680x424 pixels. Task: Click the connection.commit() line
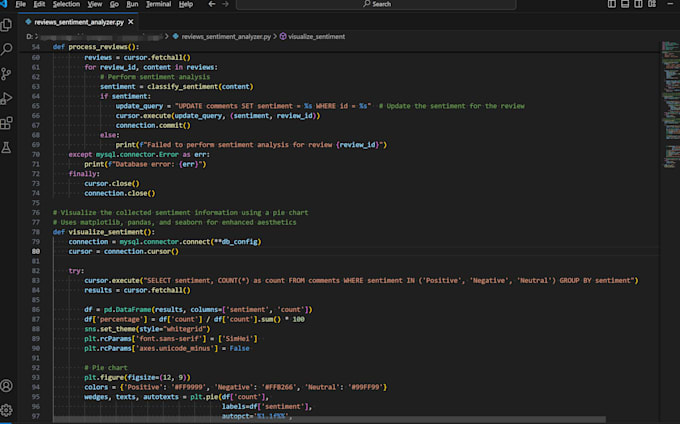point(153,125)
